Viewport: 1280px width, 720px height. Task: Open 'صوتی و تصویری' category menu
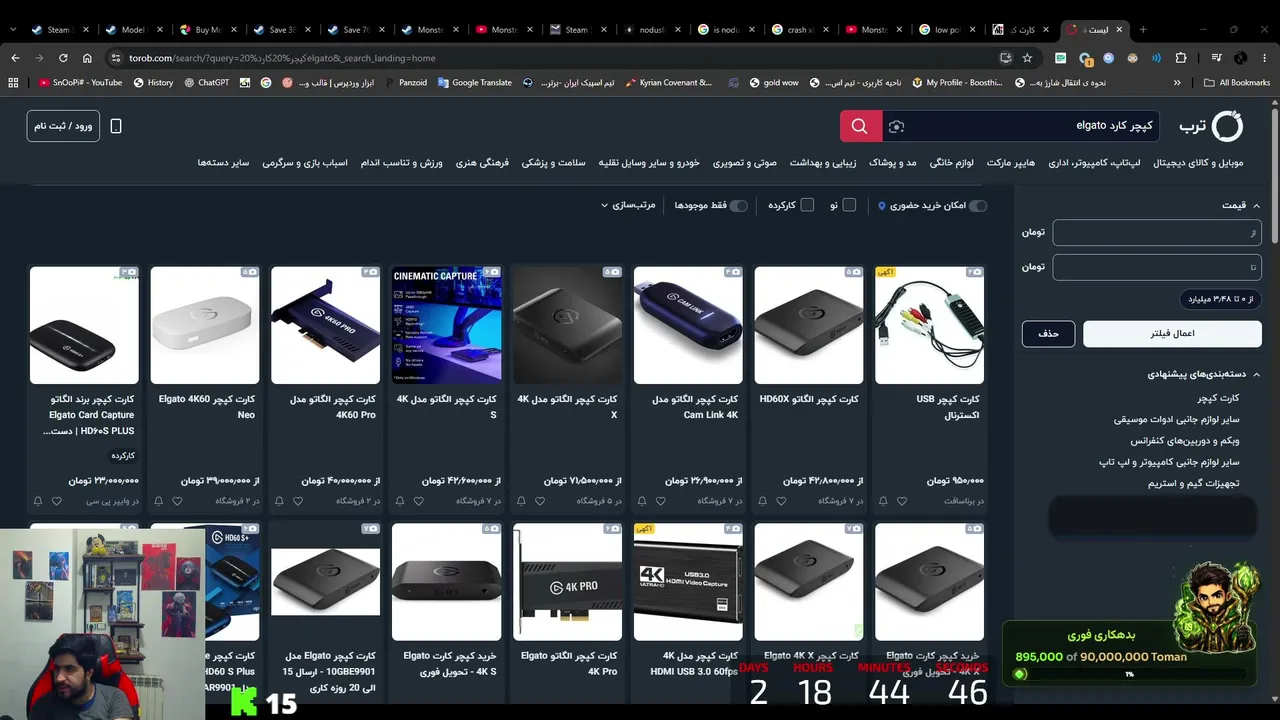click(744, 163)
